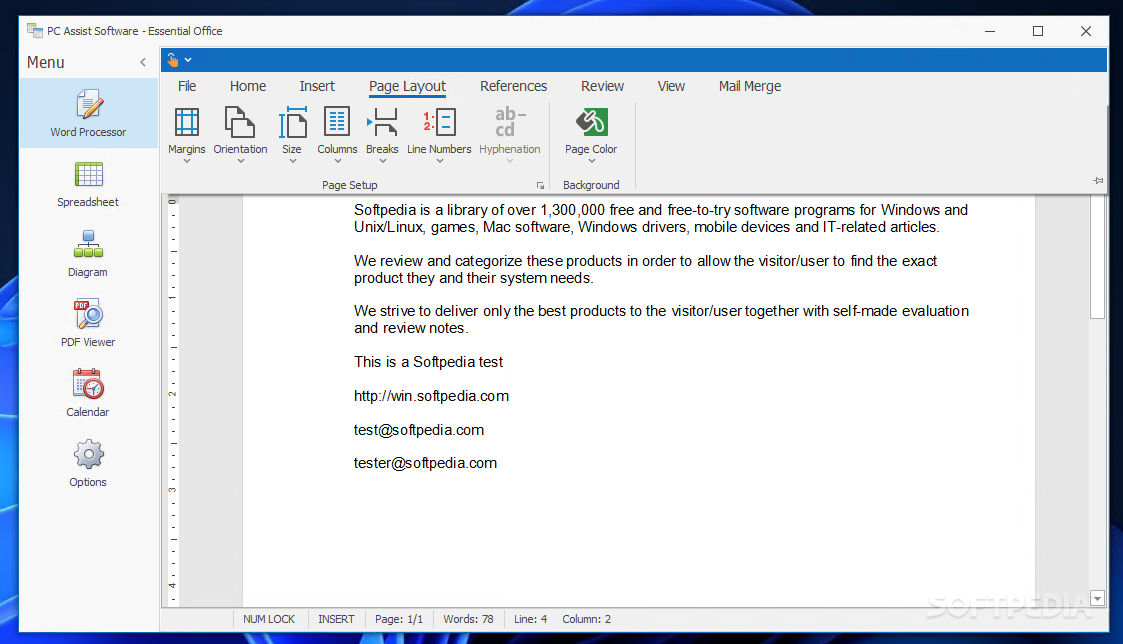Expand the Line Numbers dropdown arrow
The height and width of the screenshot is (644, 1123).
tap(439, 161)
